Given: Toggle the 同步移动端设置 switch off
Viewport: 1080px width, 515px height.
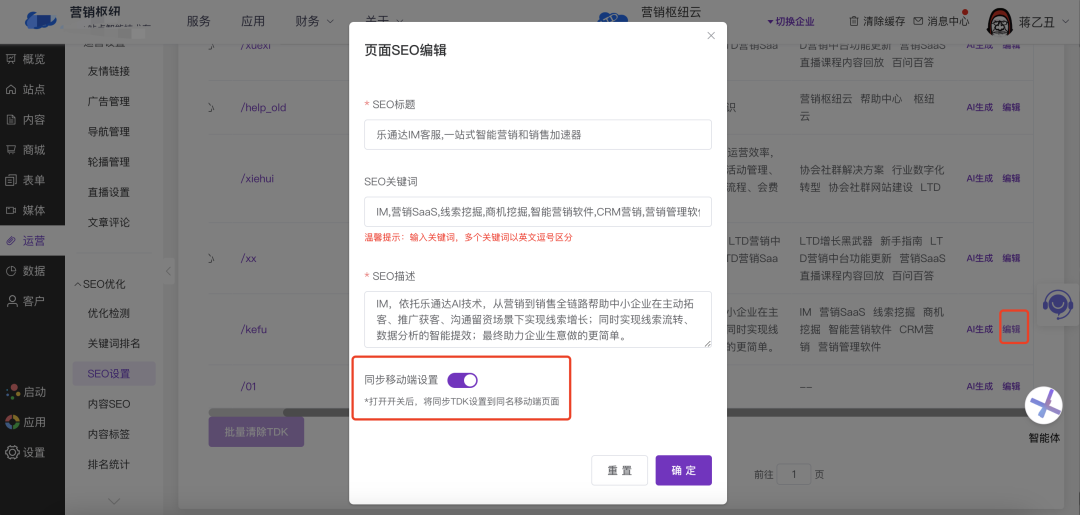Looking at the screenshot, I should [x=462, y=380].
